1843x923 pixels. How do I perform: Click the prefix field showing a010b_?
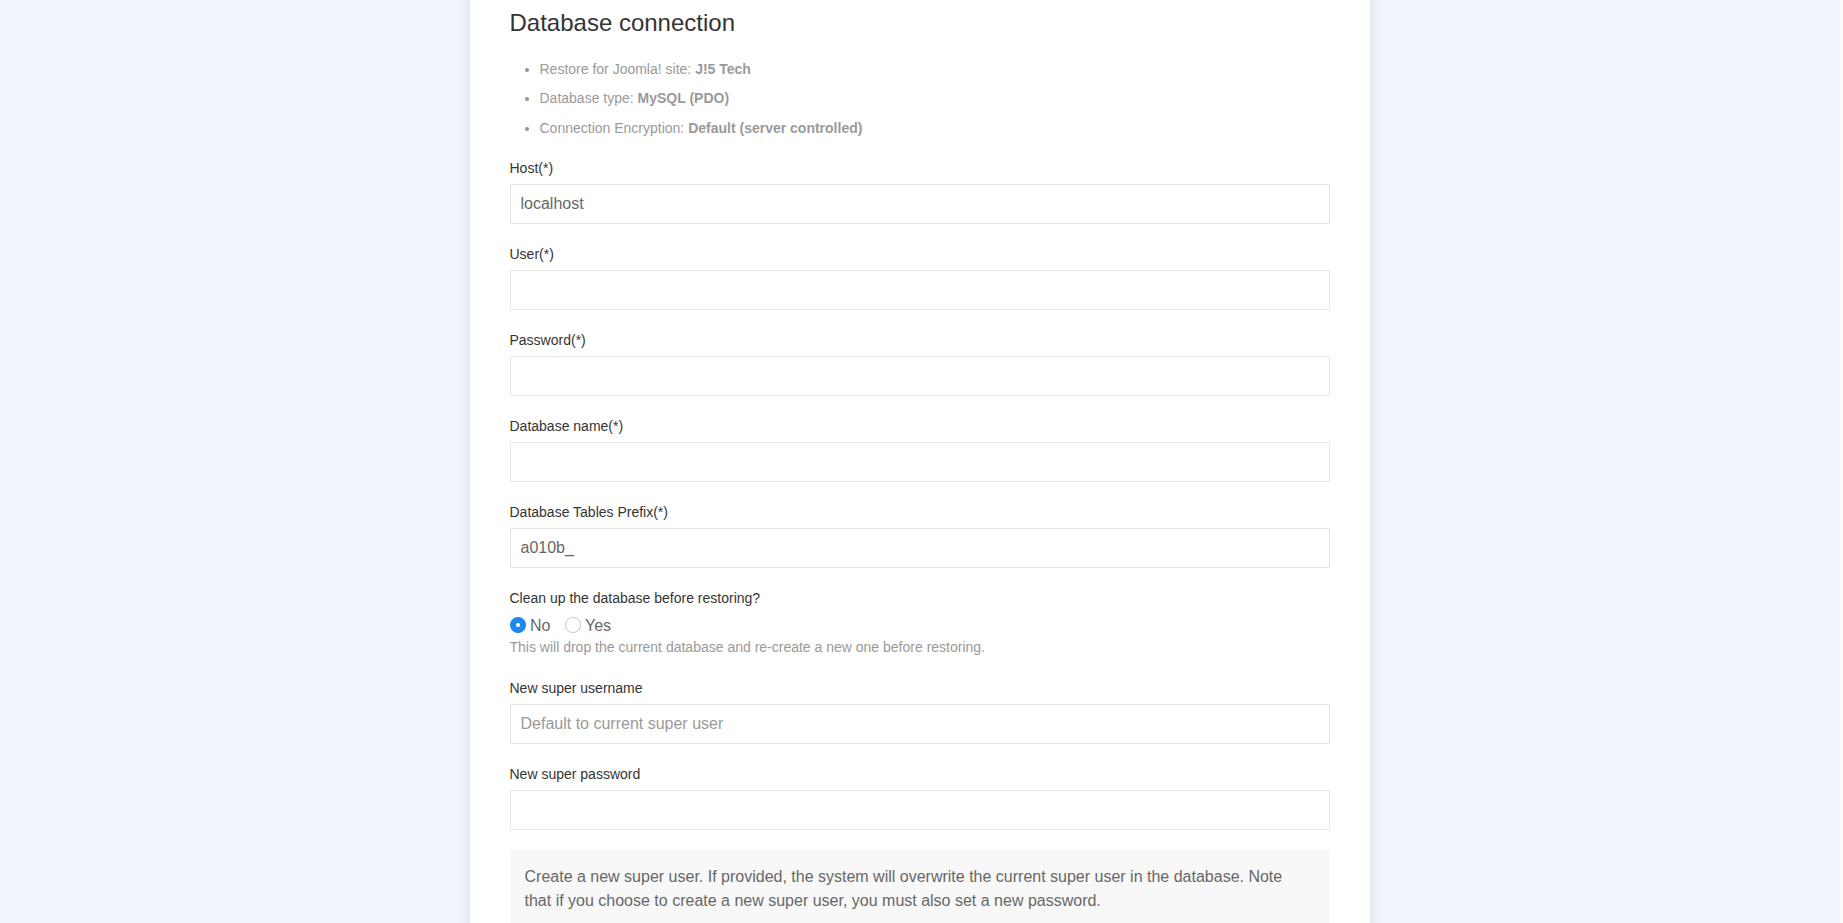point(919,548)
